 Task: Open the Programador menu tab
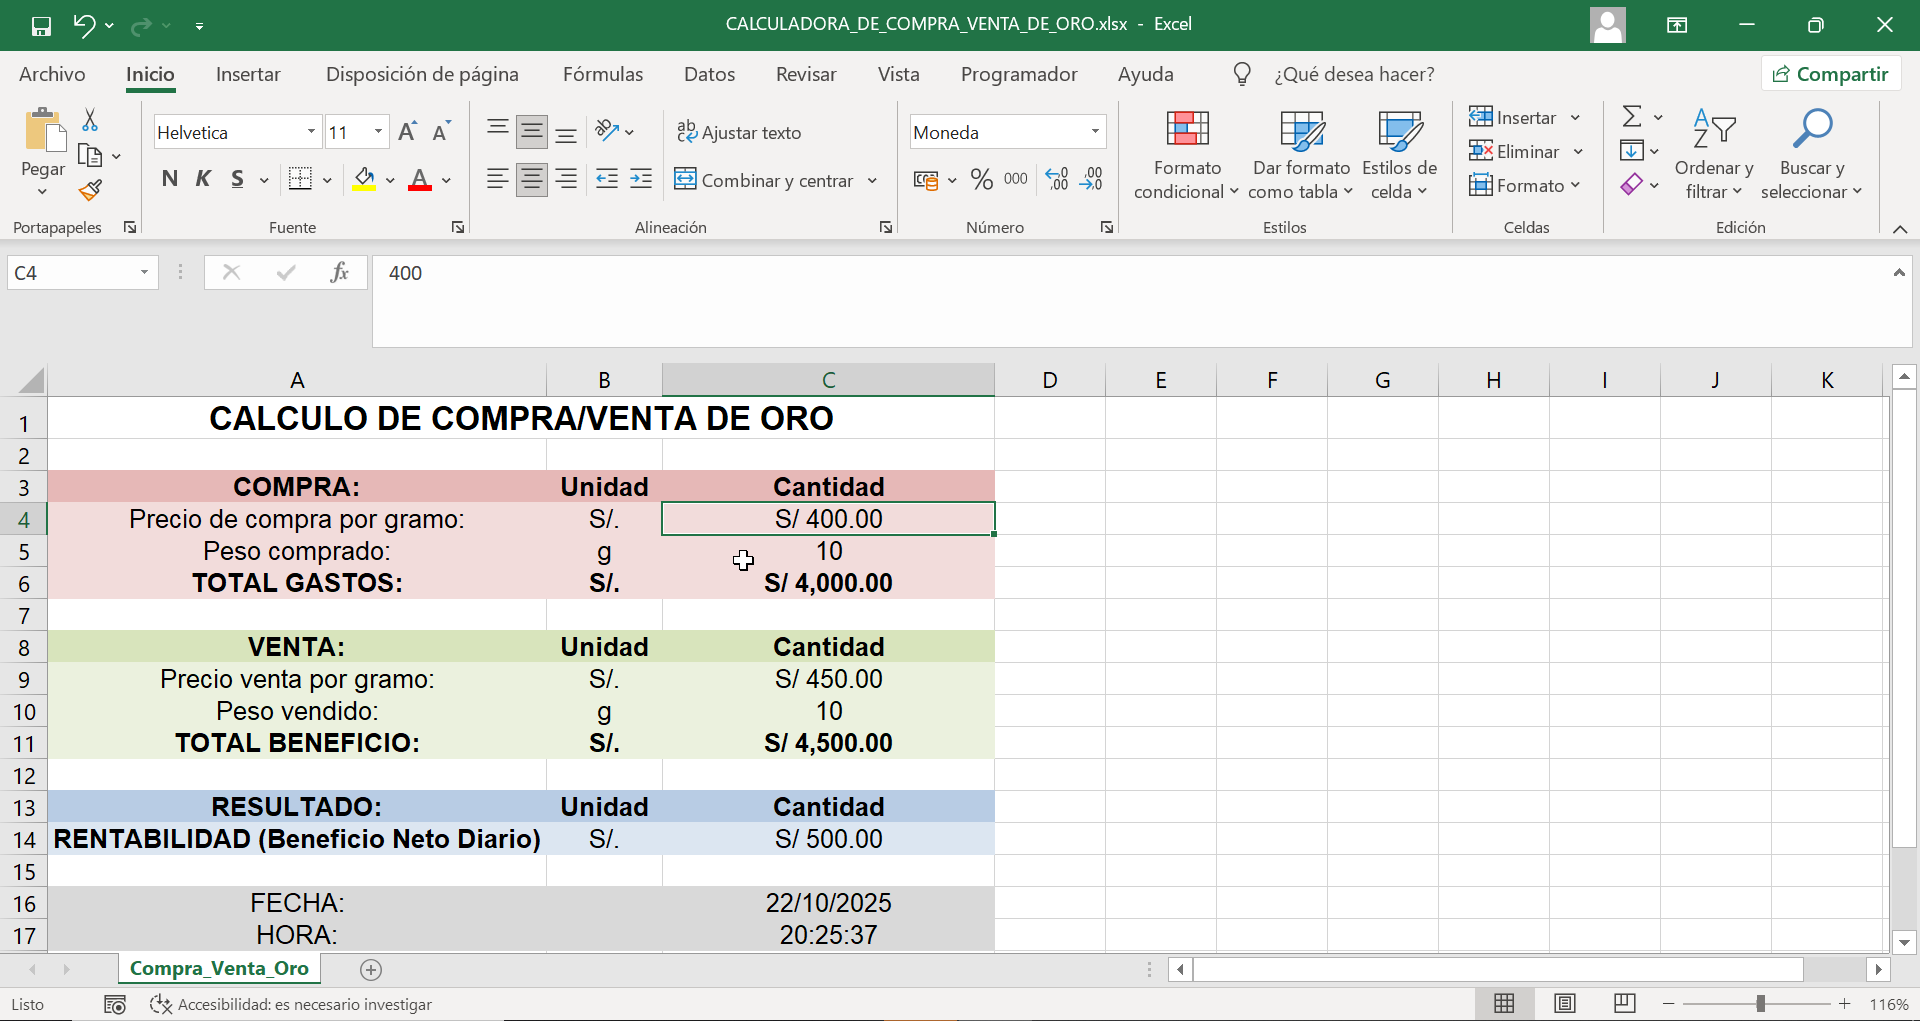pos(1019,74)
